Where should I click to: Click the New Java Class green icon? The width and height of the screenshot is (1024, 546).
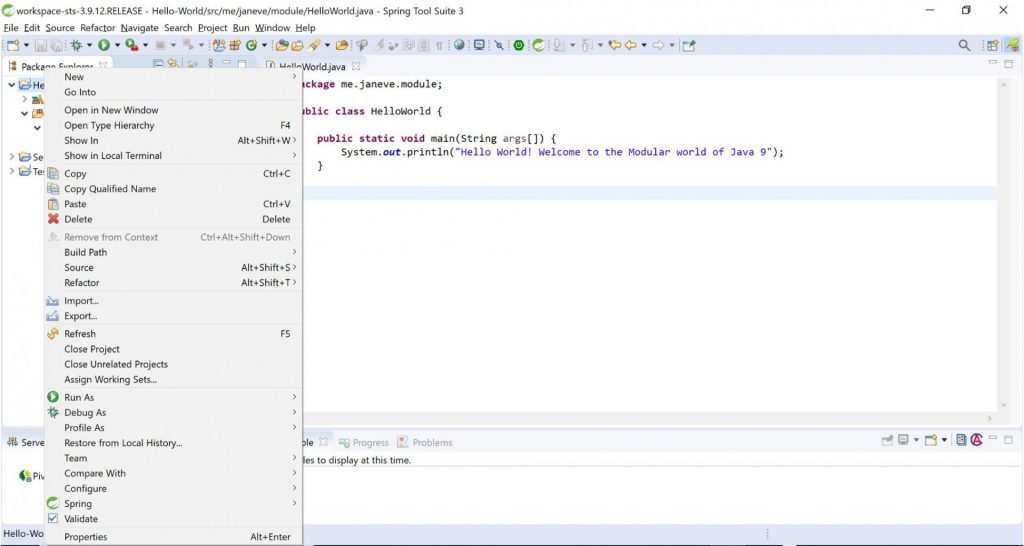[x=251, y=45]
